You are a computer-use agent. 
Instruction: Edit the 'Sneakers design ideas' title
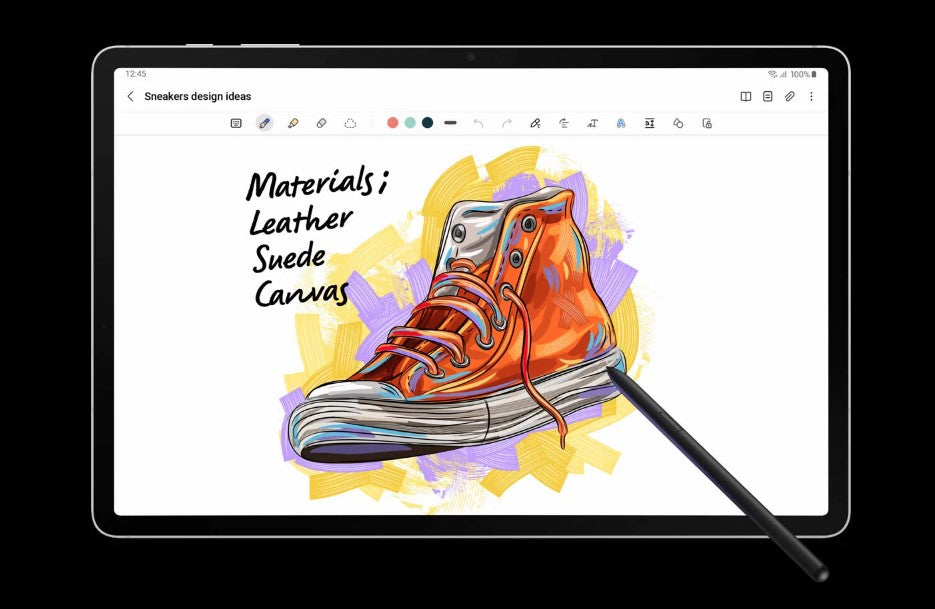point(198,97)
